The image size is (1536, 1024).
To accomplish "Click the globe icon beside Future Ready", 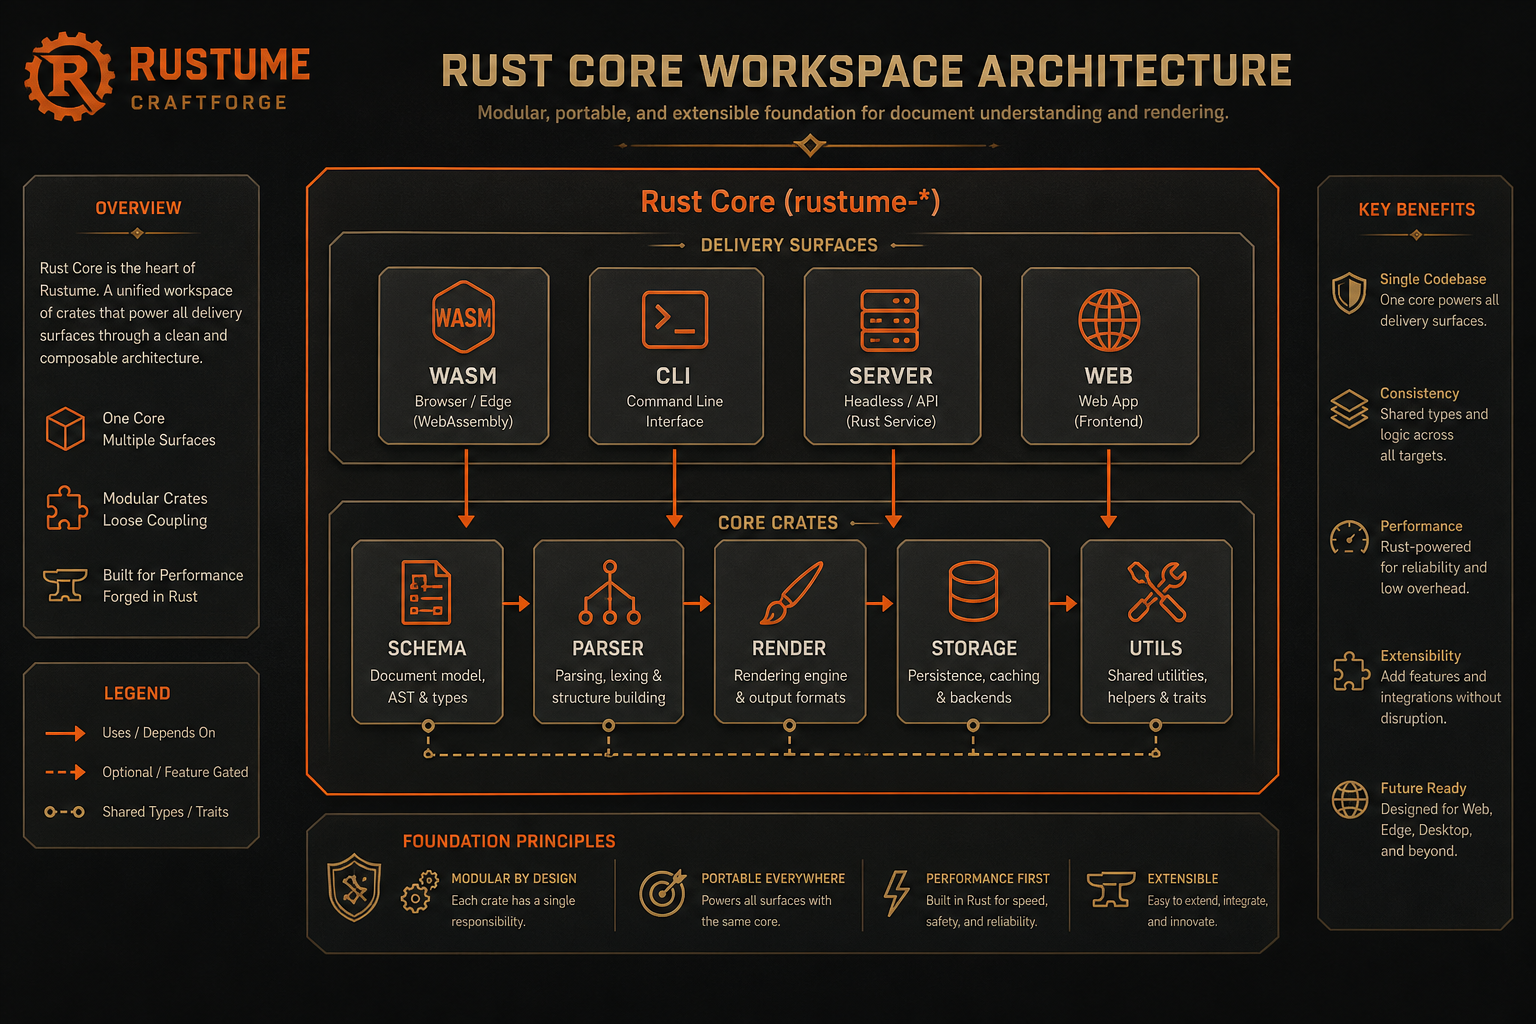I will click(x=1350, y=800).
